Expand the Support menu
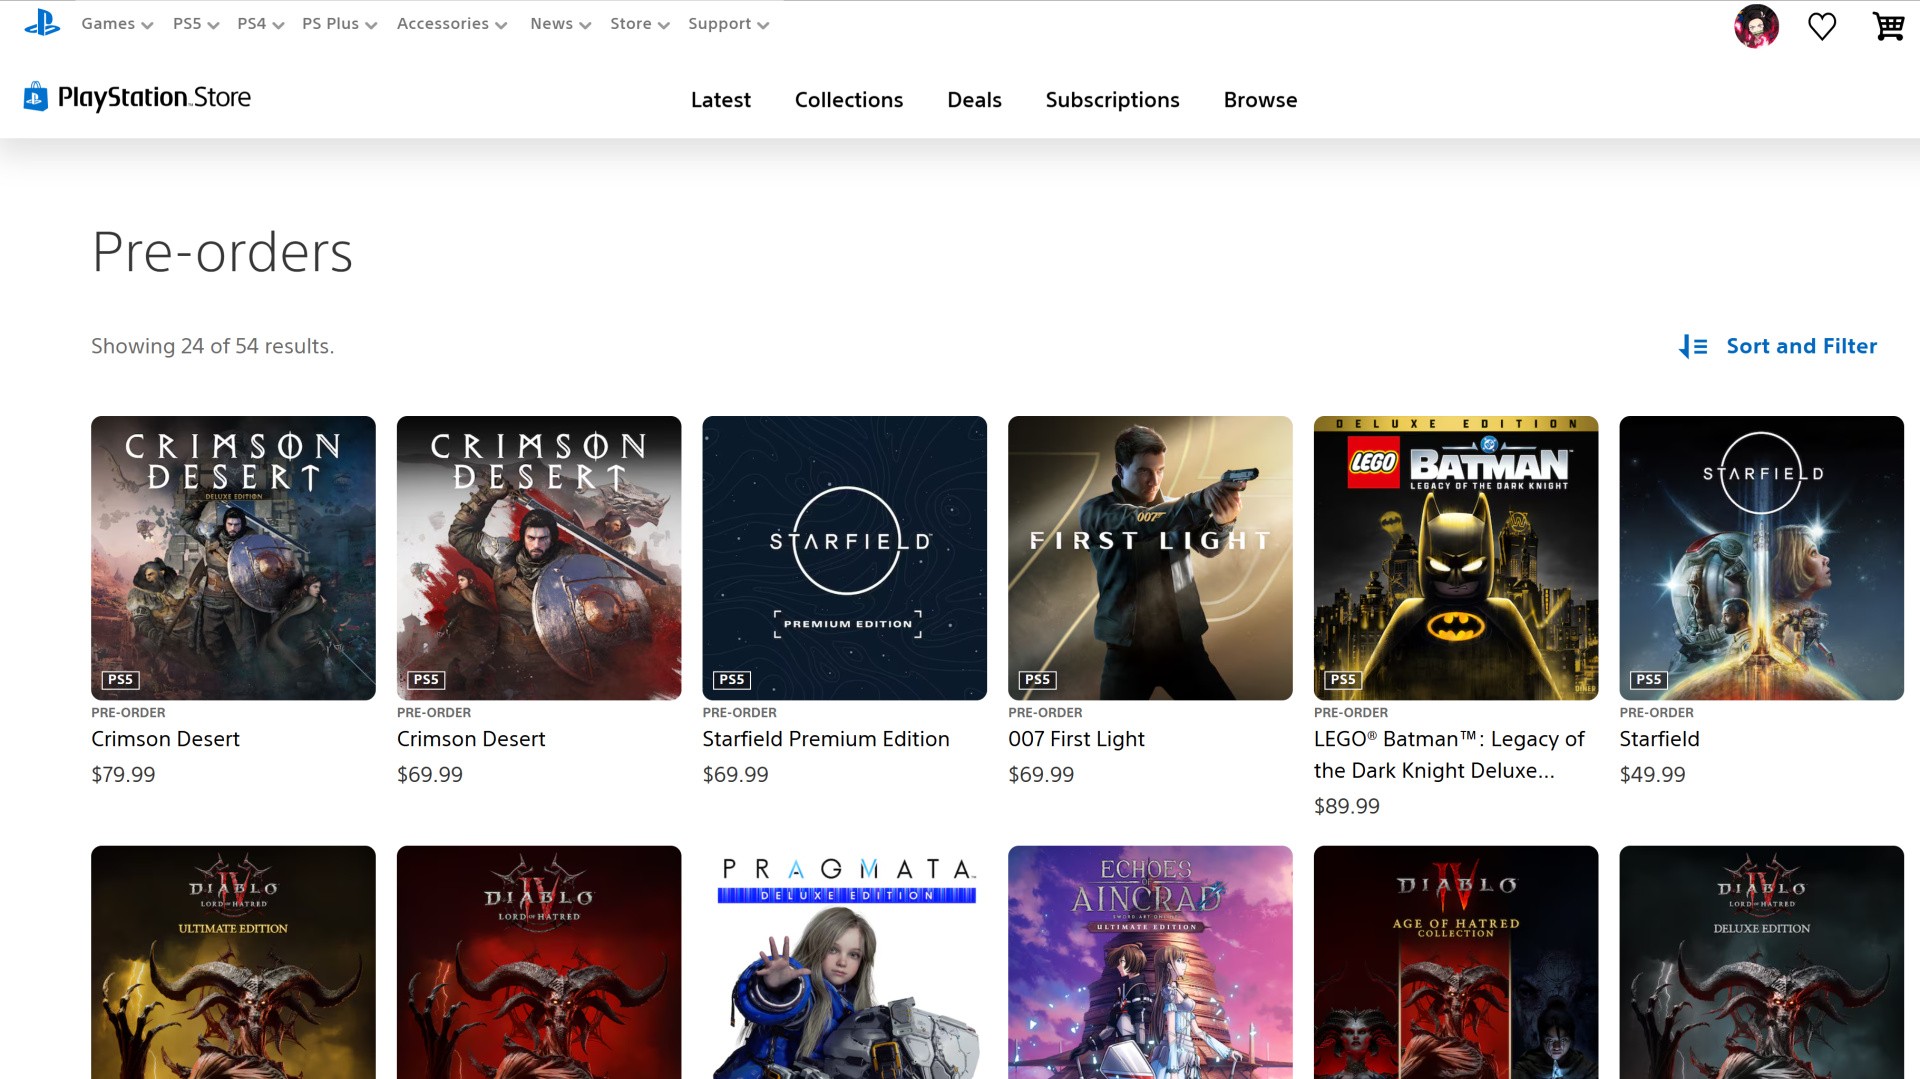The width and height of the screenshot is (1920, 1079). click(728, 24)
